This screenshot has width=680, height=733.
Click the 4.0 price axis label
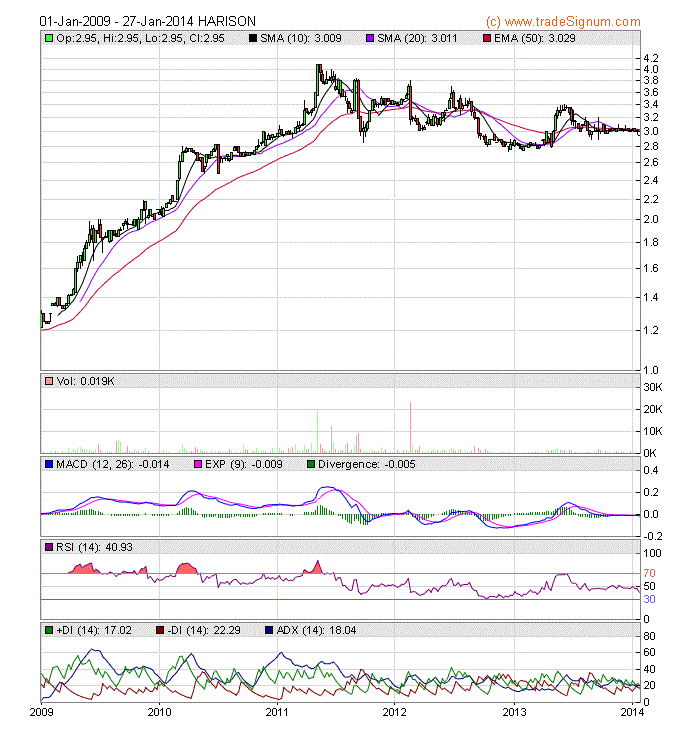[x=651, y=69]
